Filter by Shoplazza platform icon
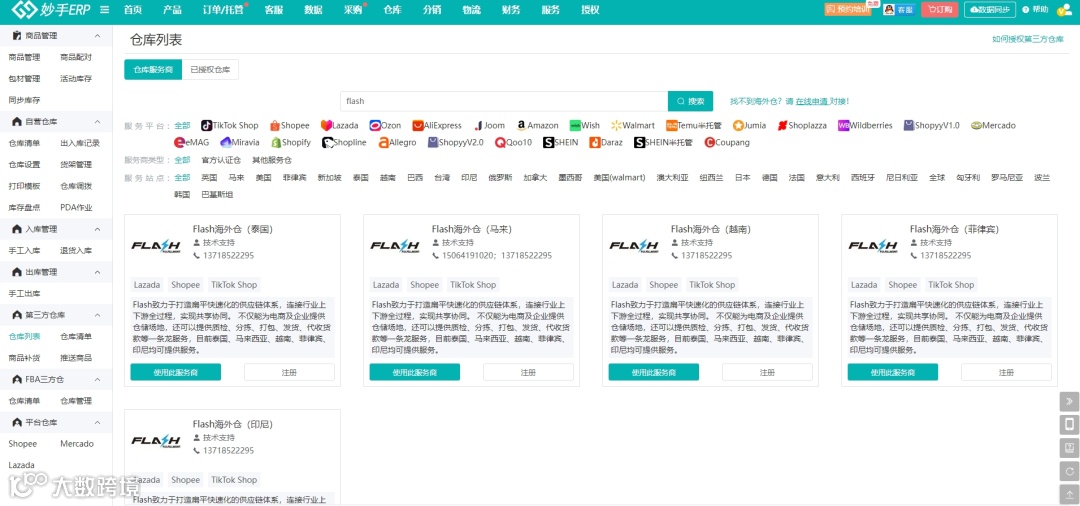 click(x=782, y=125)
